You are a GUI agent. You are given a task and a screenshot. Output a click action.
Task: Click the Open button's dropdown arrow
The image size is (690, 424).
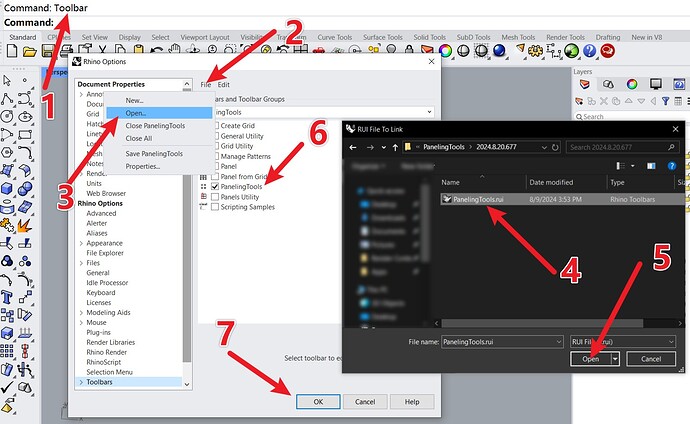coord(616,359)
